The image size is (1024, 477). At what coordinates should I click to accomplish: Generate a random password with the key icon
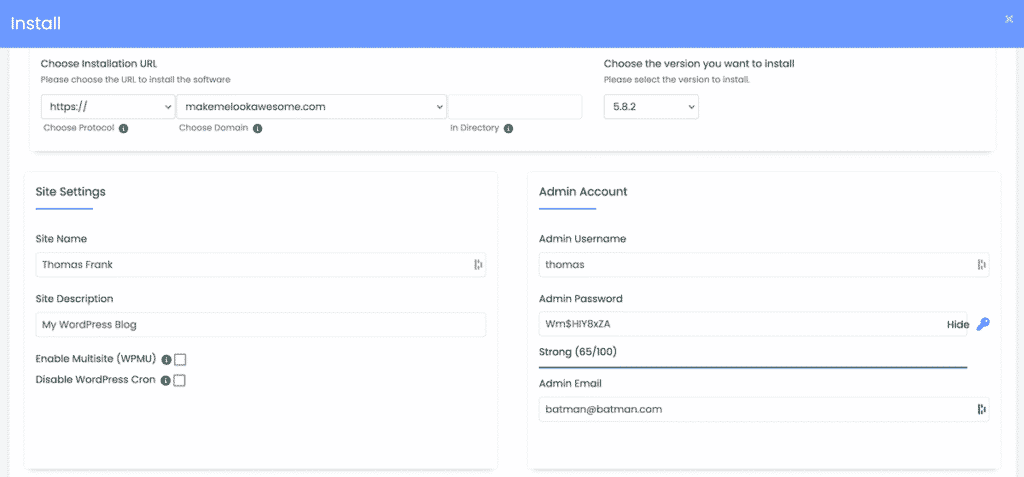(983, 324)
